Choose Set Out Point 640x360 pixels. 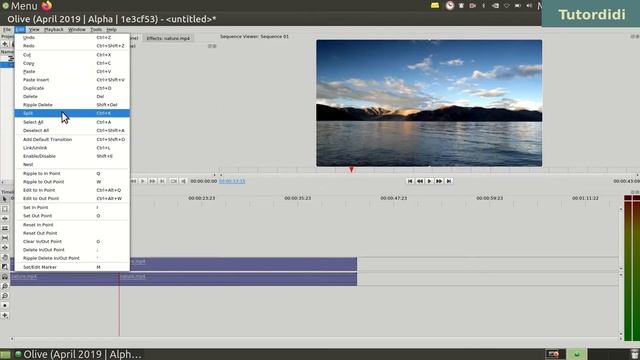coord(72,216)
